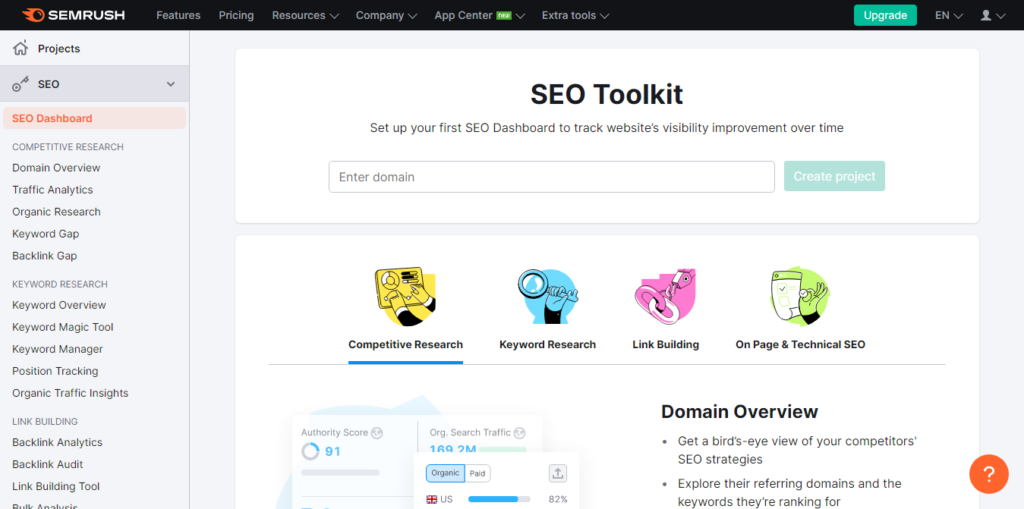
Task: Click the Create project button
Action: (x=834, y=176)
